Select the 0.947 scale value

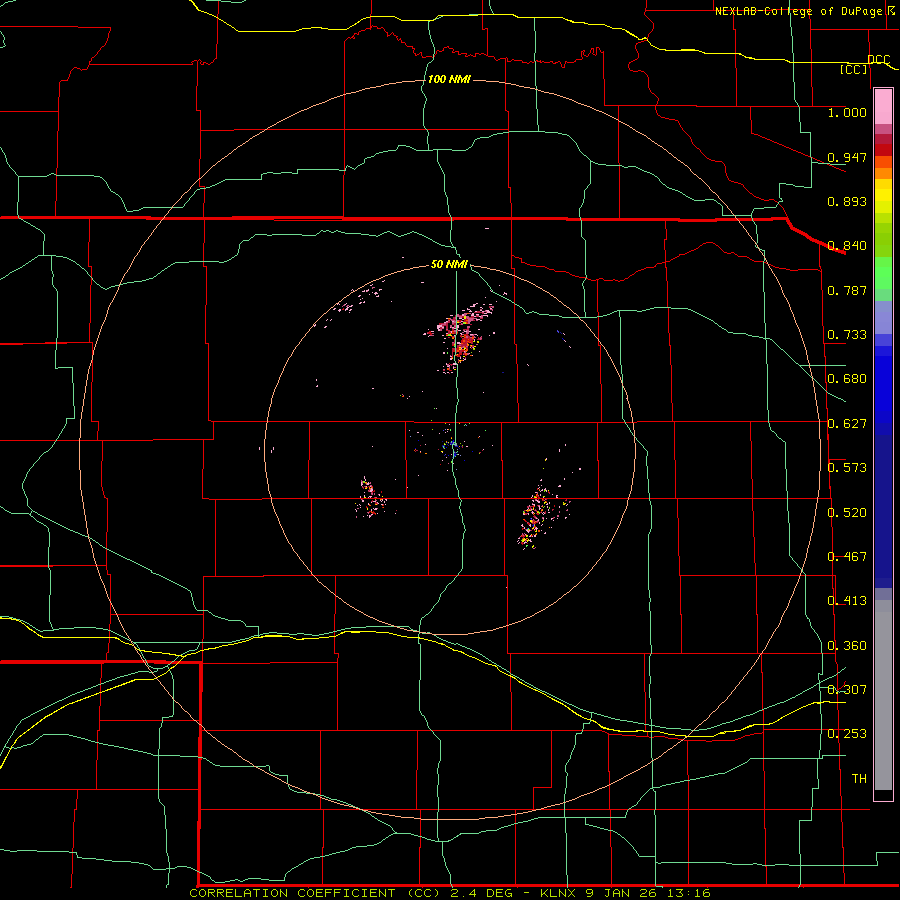pyautogui.click(x=847, y=157)
